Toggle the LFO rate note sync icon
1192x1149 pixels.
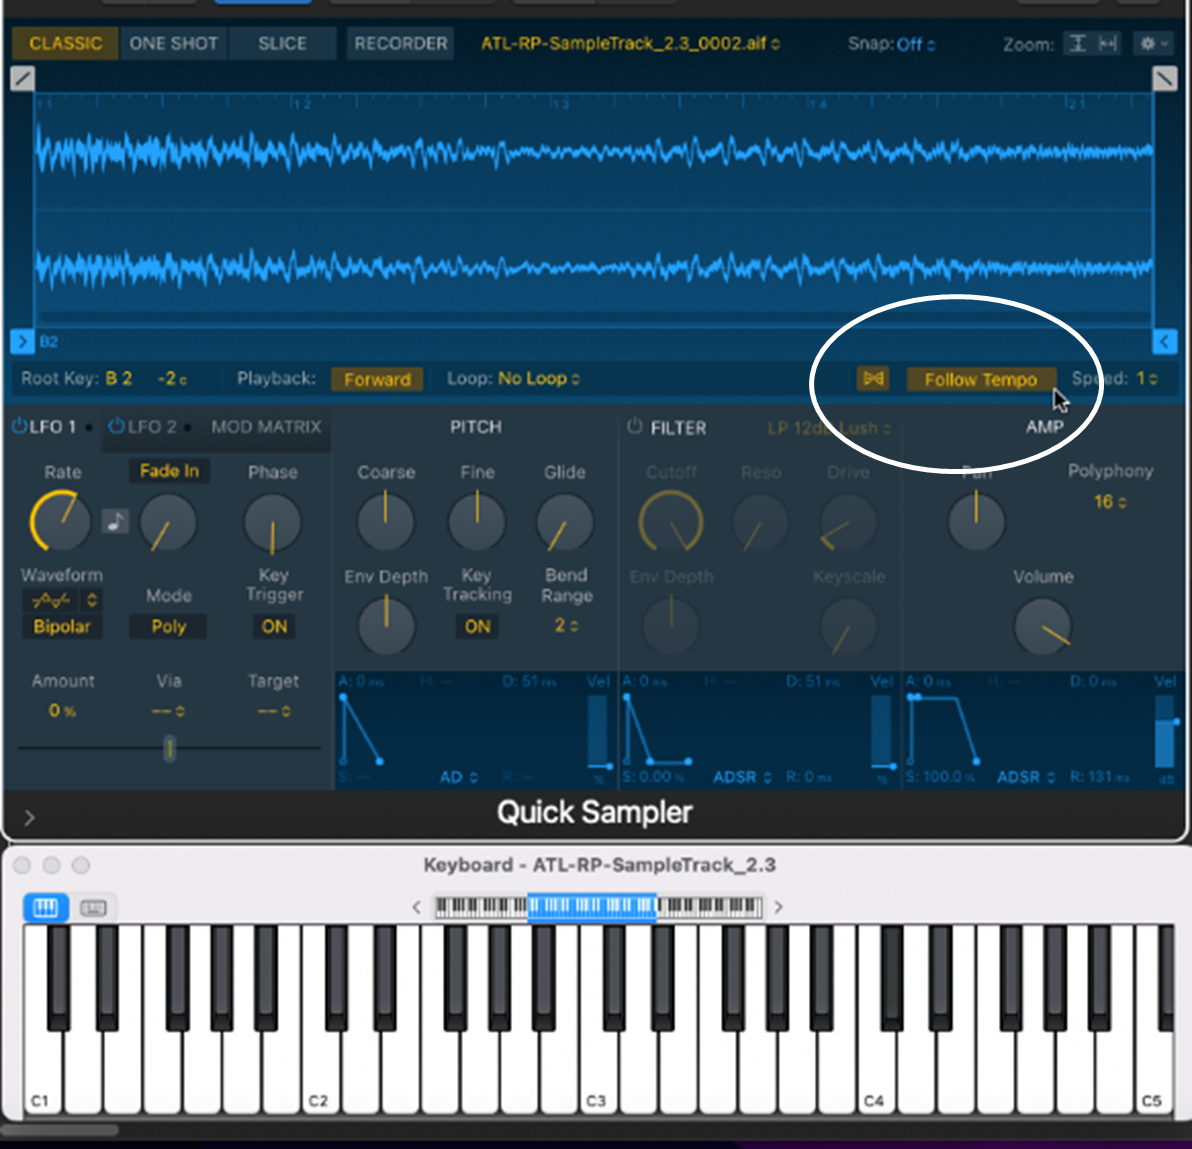pos(115,522)
